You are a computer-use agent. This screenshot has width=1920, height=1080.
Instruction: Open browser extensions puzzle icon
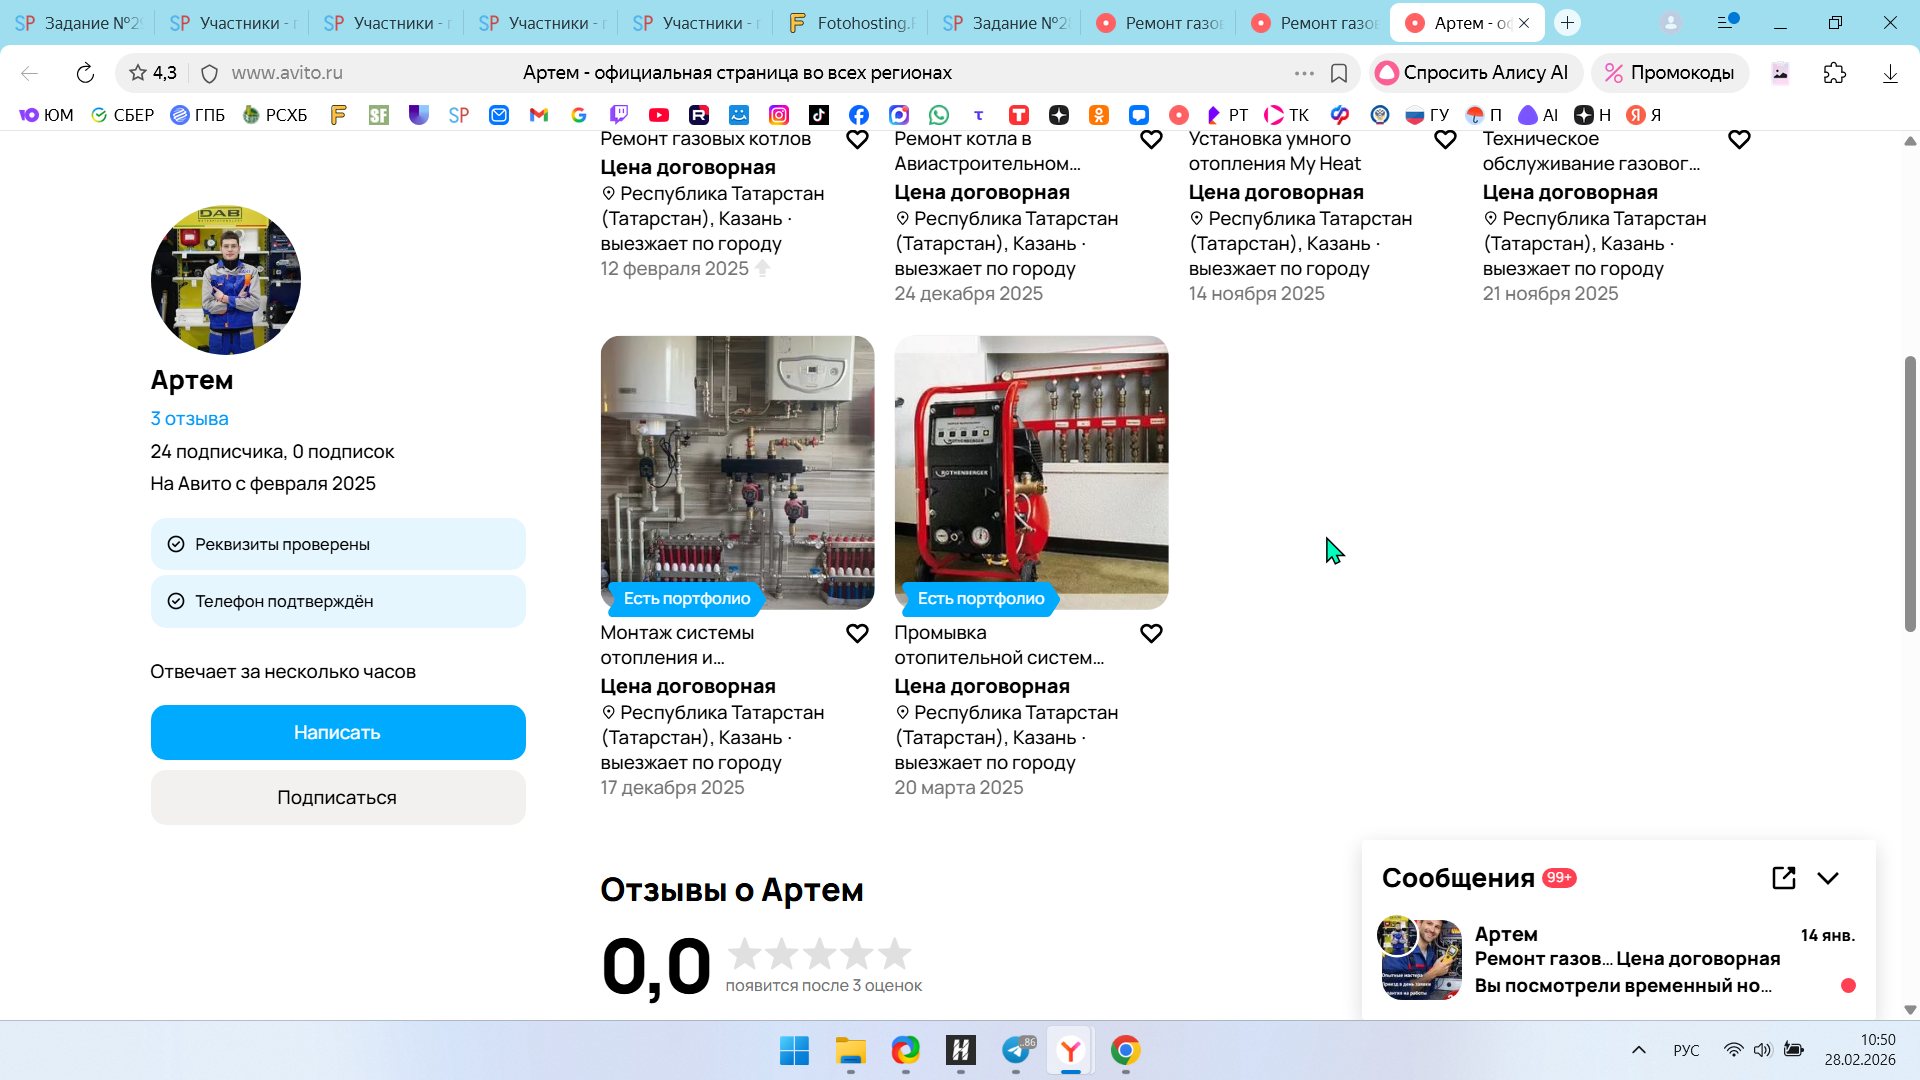coord(1834,73)
